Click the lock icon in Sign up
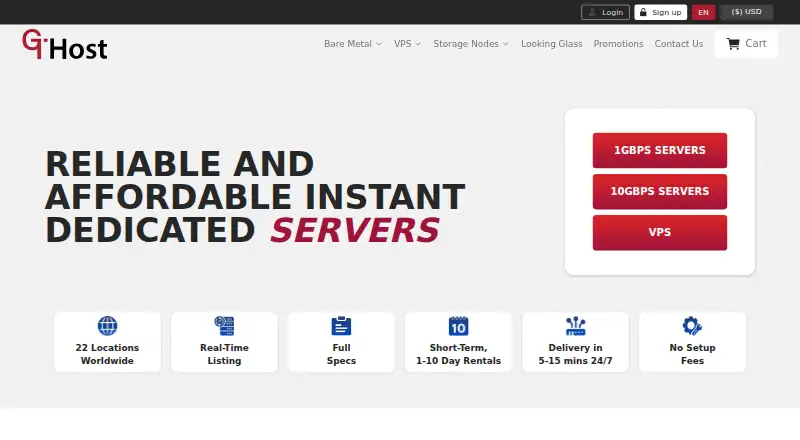The image size is (800, 440). (x=643, y=12)
